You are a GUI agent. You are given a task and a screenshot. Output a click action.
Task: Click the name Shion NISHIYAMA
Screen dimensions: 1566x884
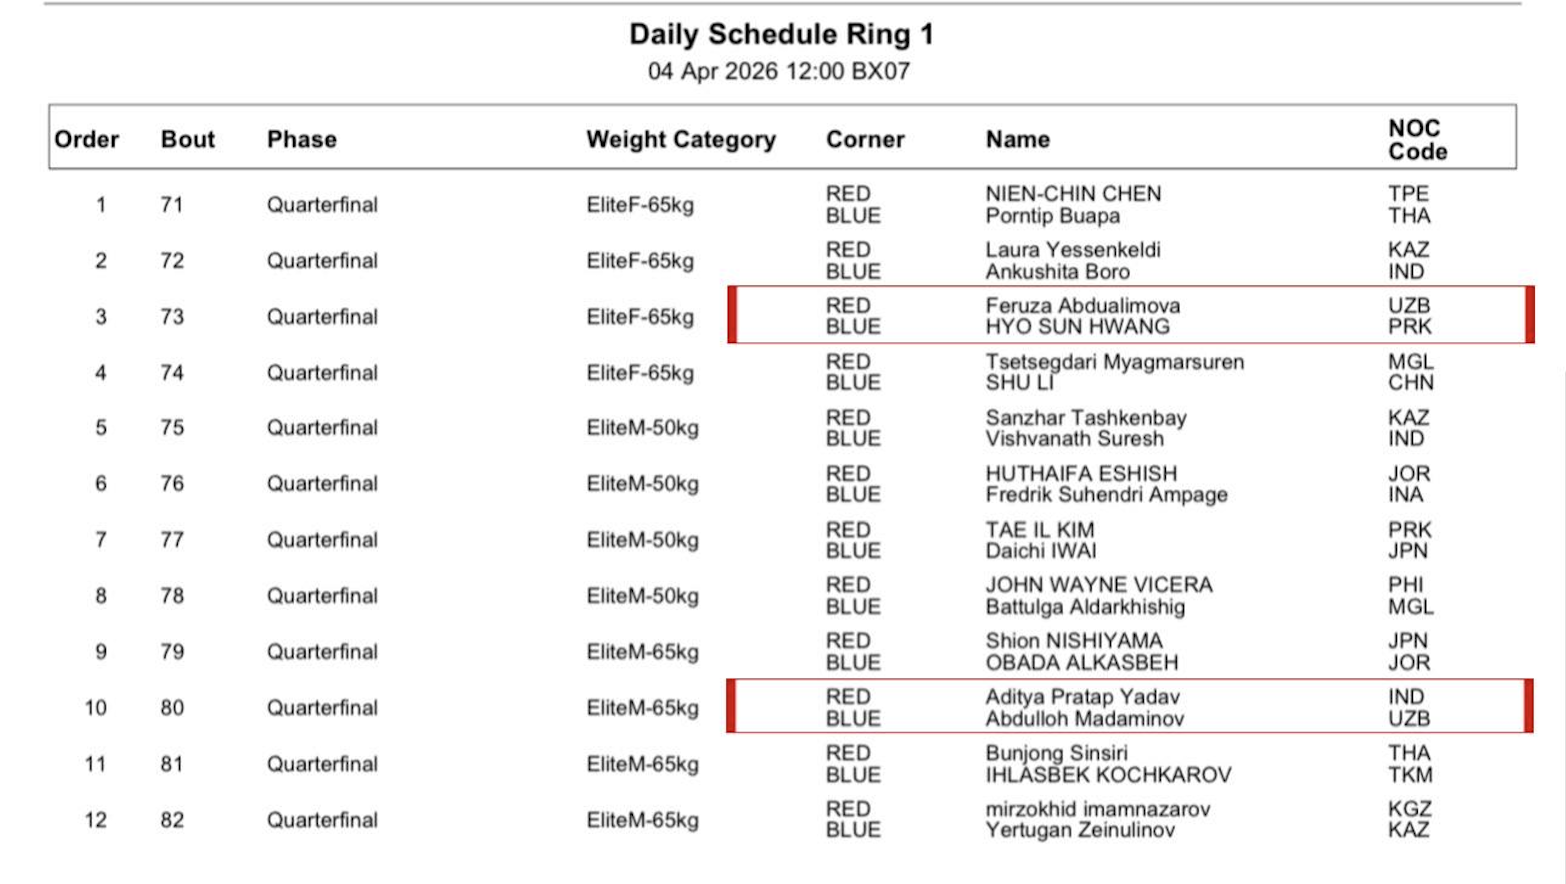click(x=1074, y=641)
